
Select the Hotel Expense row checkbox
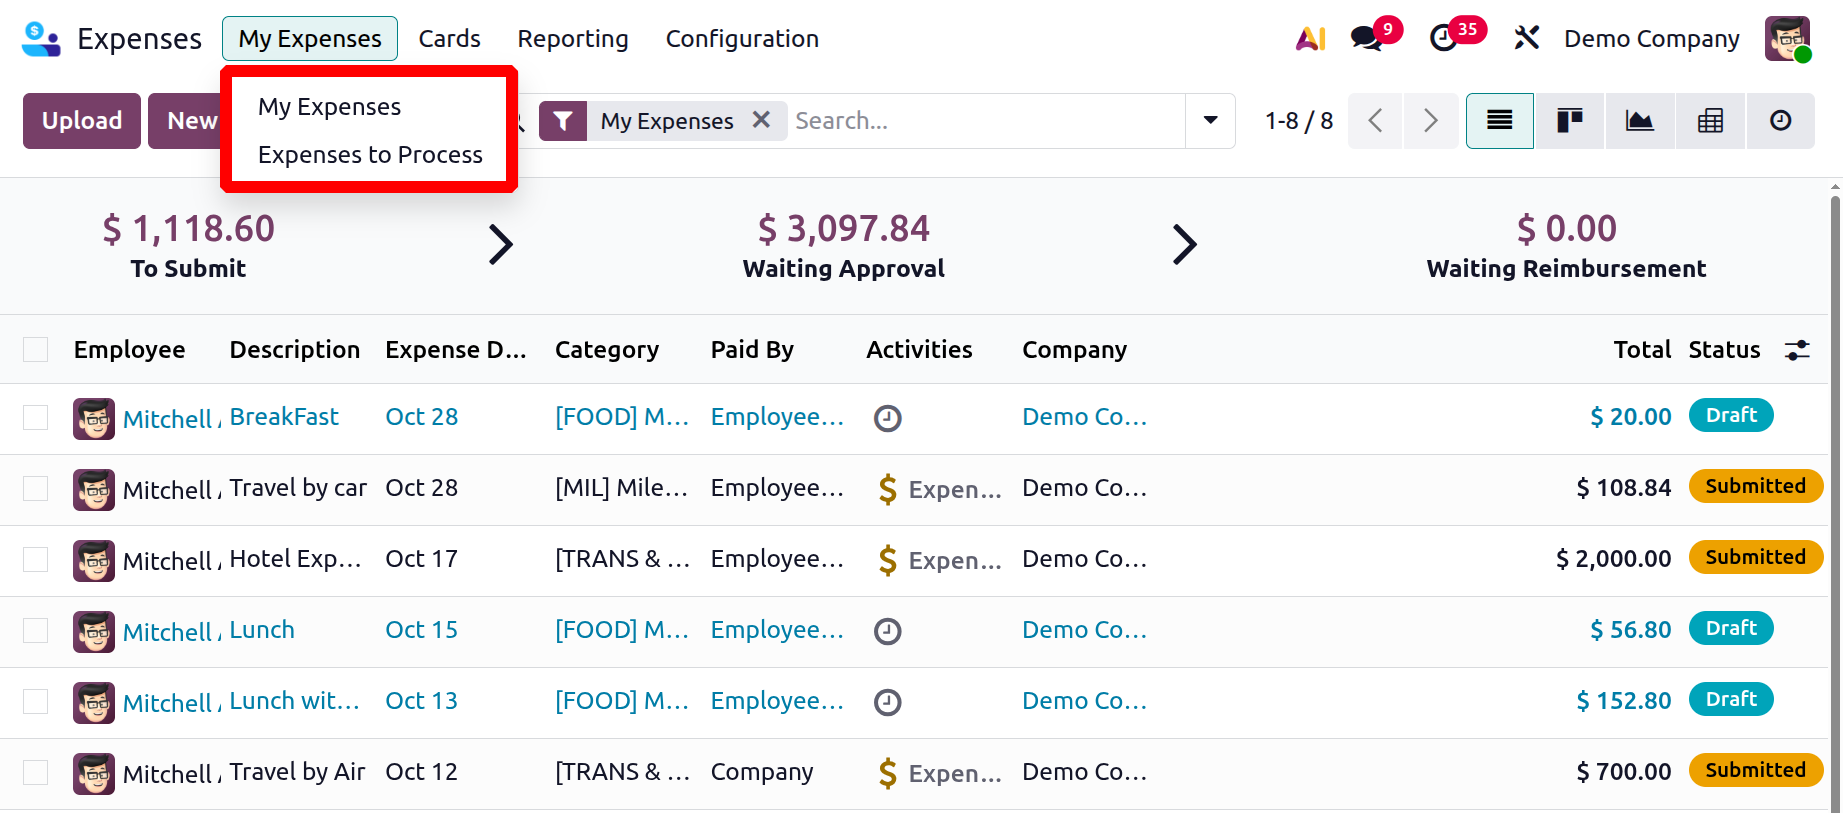(36, 559)
